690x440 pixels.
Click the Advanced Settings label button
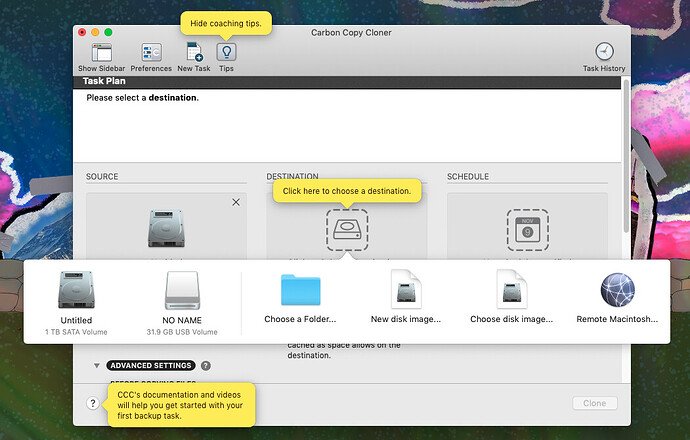point(151,366)
